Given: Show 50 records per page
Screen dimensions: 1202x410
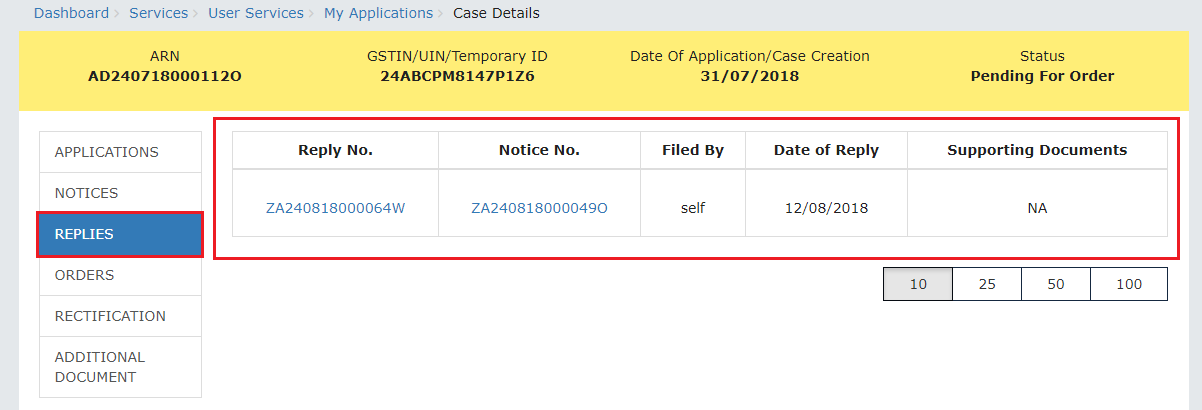Looking at the screenshot, I should [1056, 284].
